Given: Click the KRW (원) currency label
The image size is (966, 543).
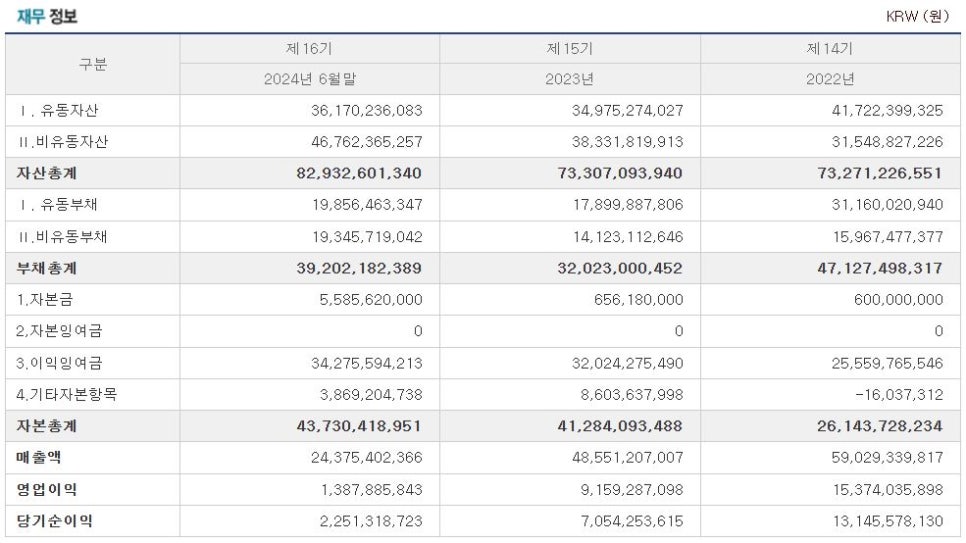Looking at the screenshot, I should (x=917, y=17).
